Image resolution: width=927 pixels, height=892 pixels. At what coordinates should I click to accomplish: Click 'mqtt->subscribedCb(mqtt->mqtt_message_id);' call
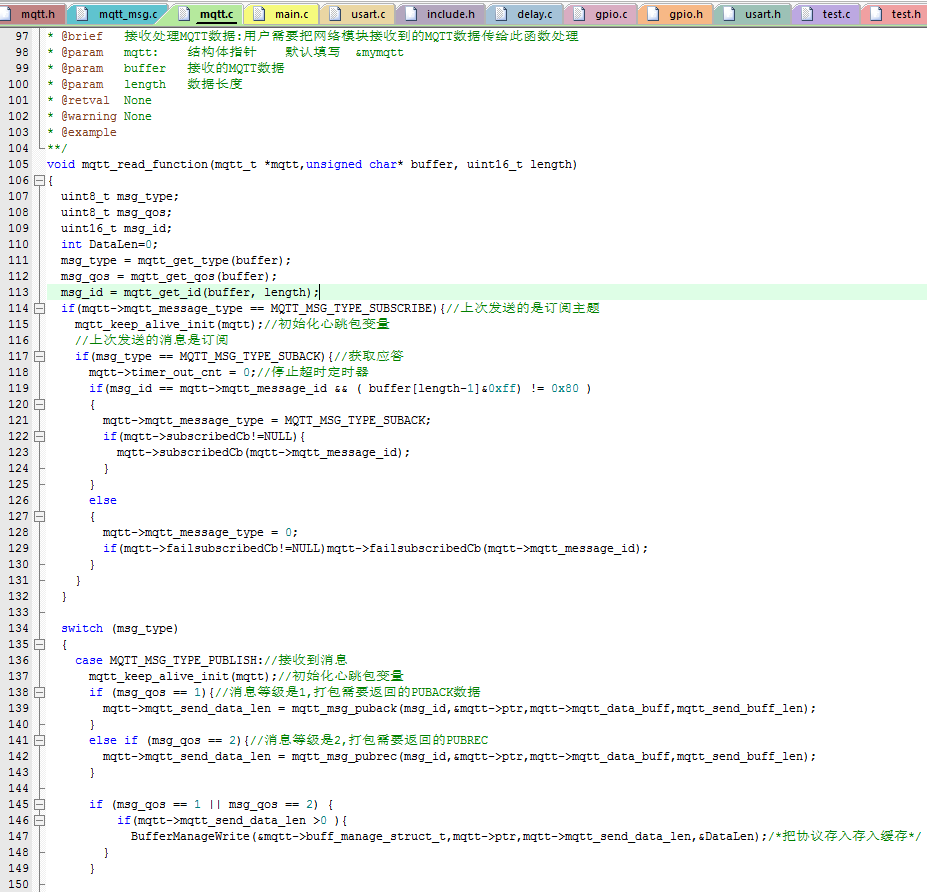coord(263,453)
